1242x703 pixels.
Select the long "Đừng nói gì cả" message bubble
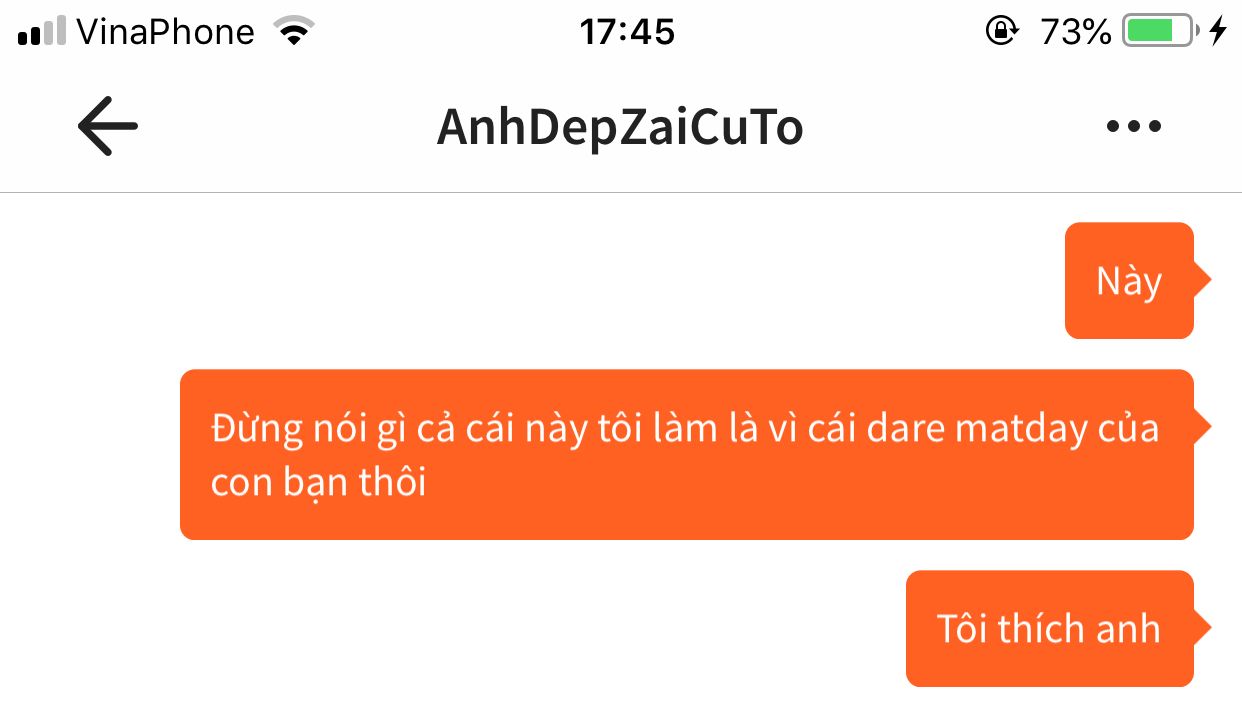686,455
